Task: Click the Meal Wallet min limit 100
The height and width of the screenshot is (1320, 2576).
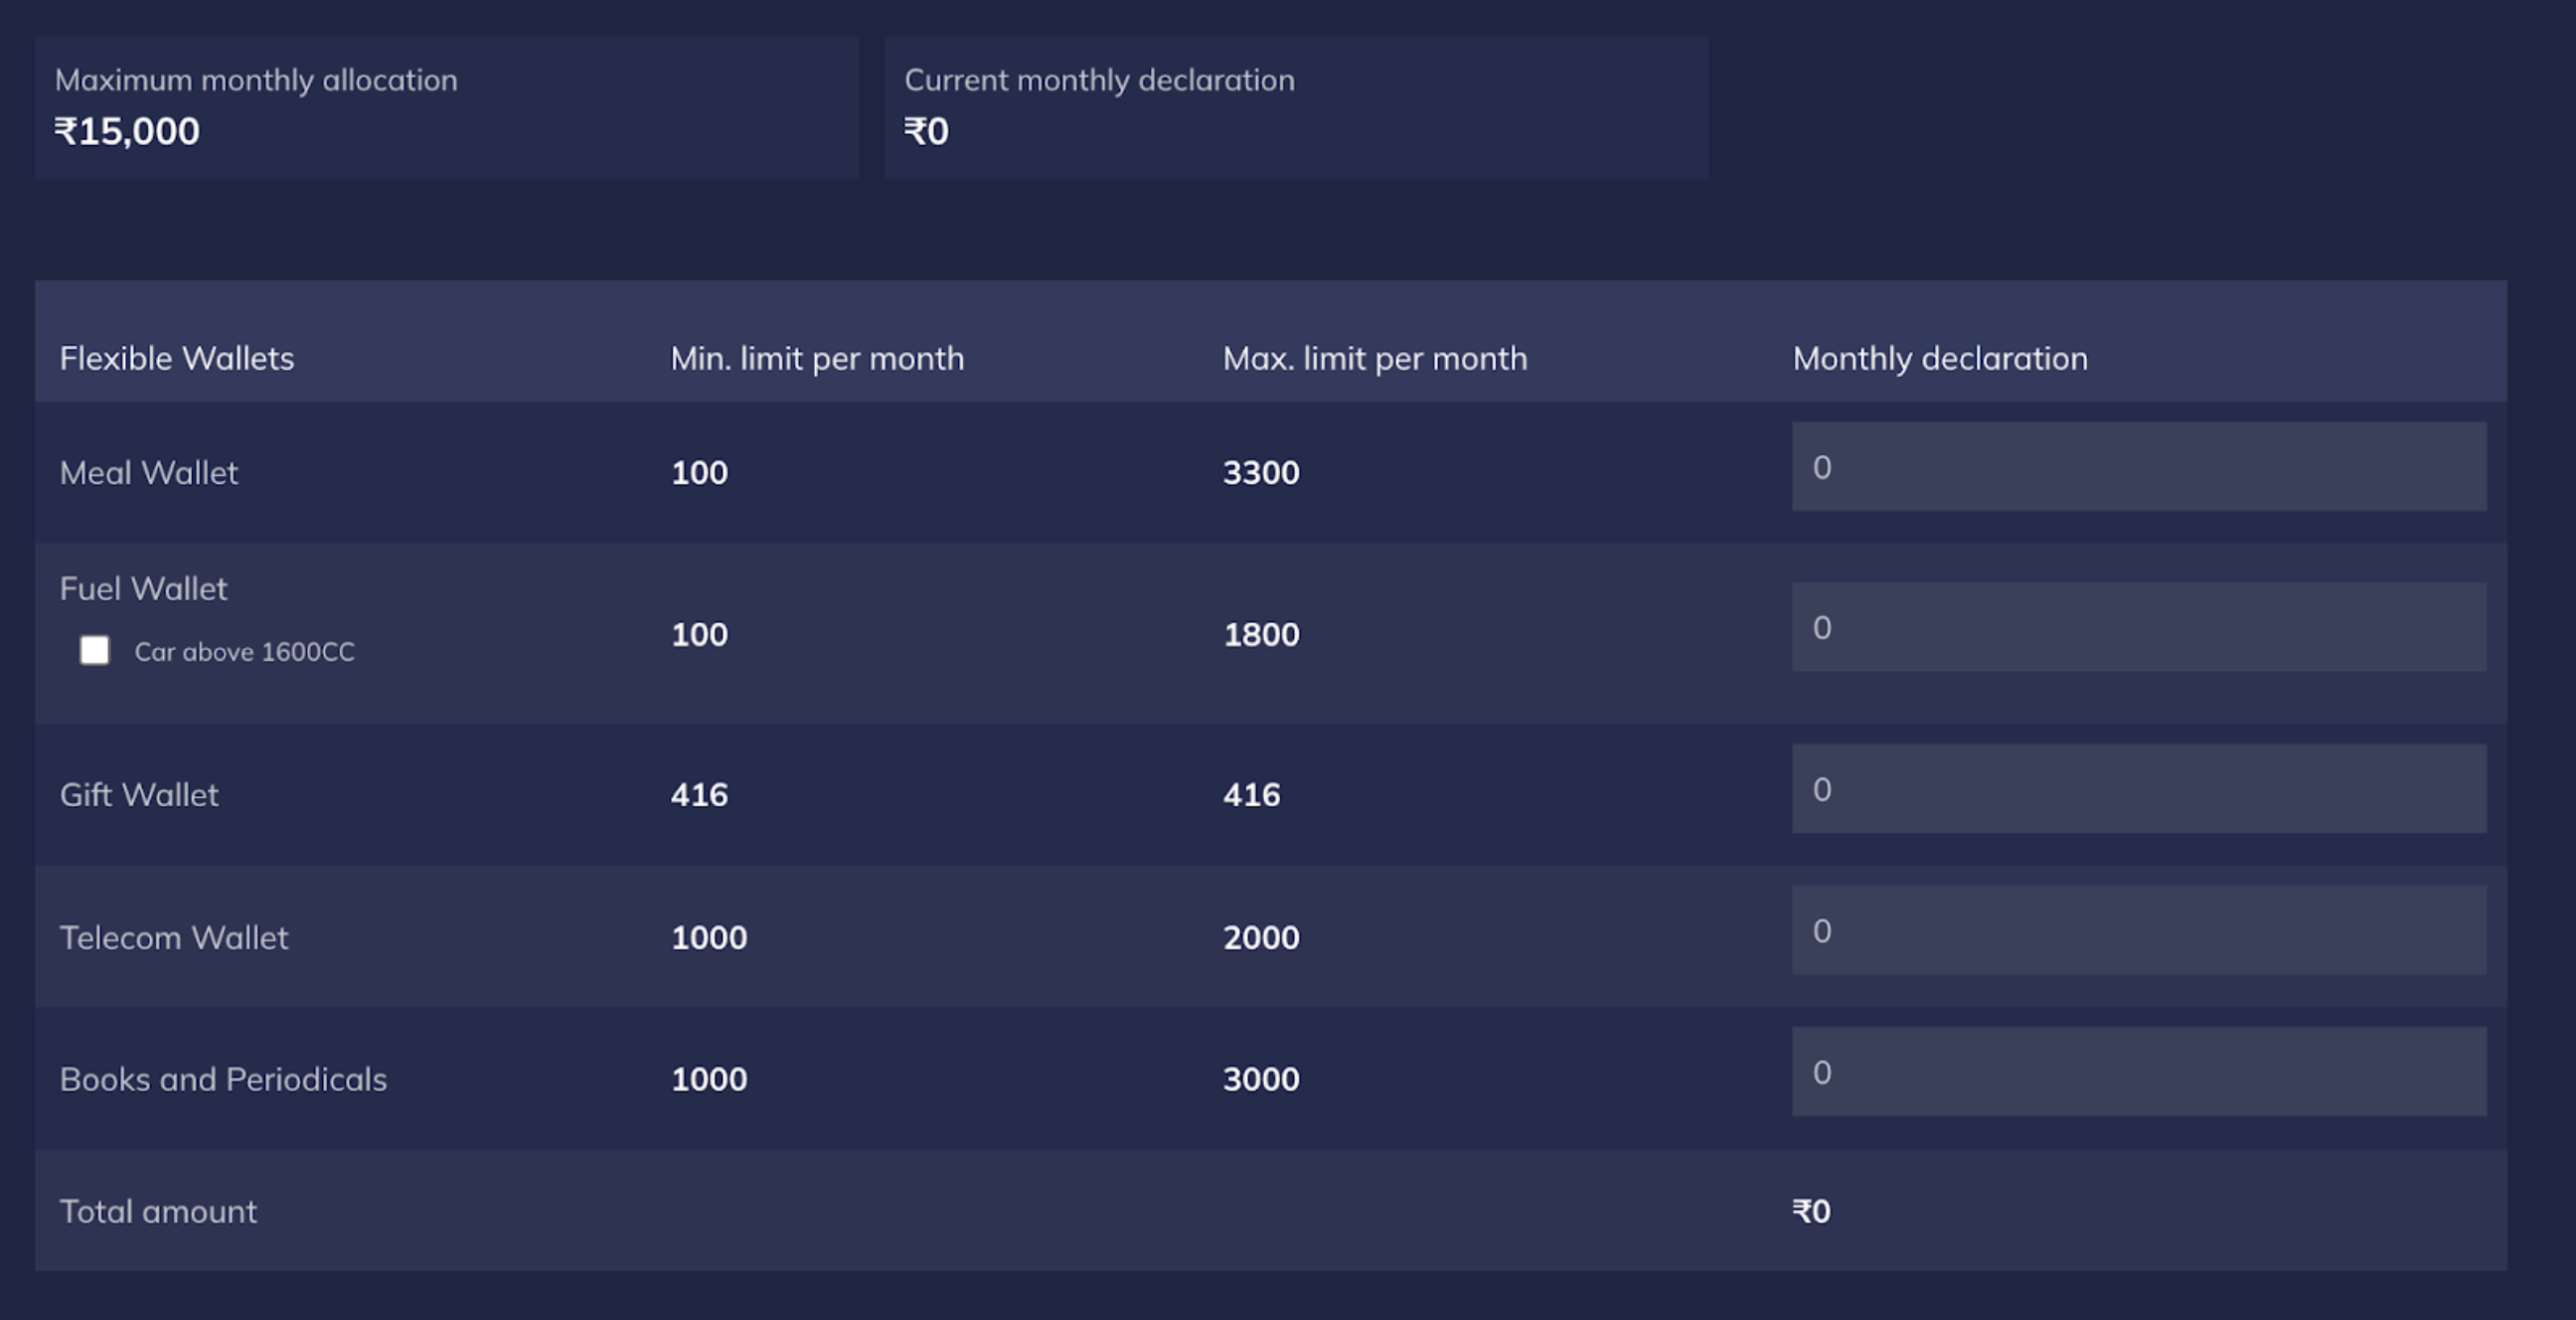Action: (x=699, y=472)
